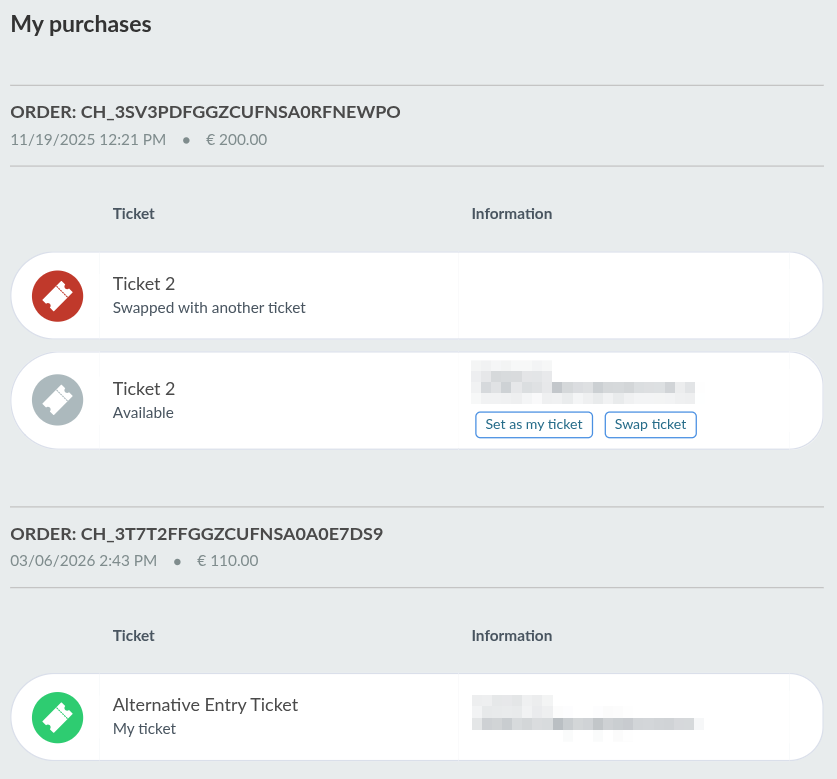Select the gray ticket icon beside available Ticket 2
Screen dimensions: 837x779
(56, 400)
